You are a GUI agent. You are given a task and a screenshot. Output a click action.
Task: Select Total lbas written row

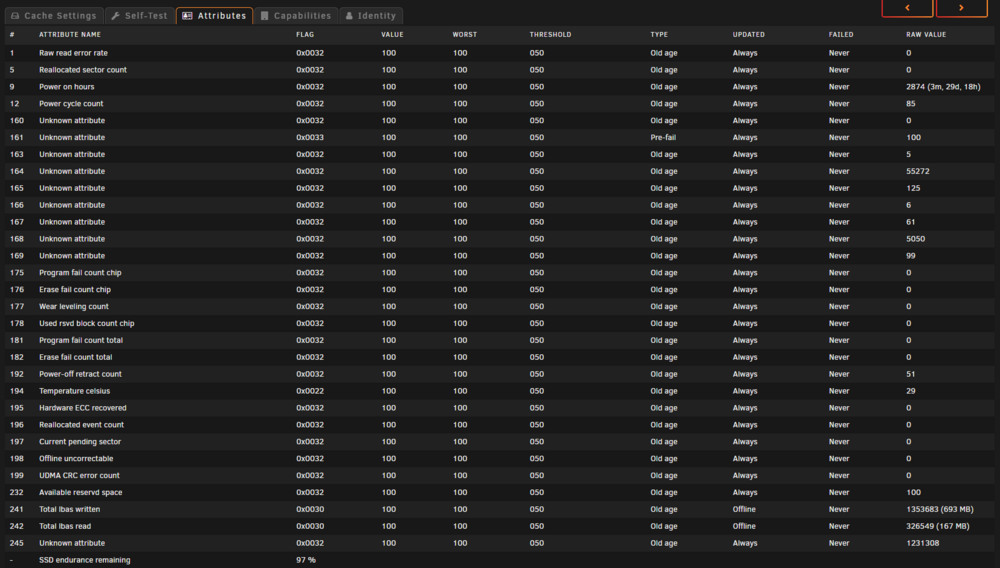(500, 509)
